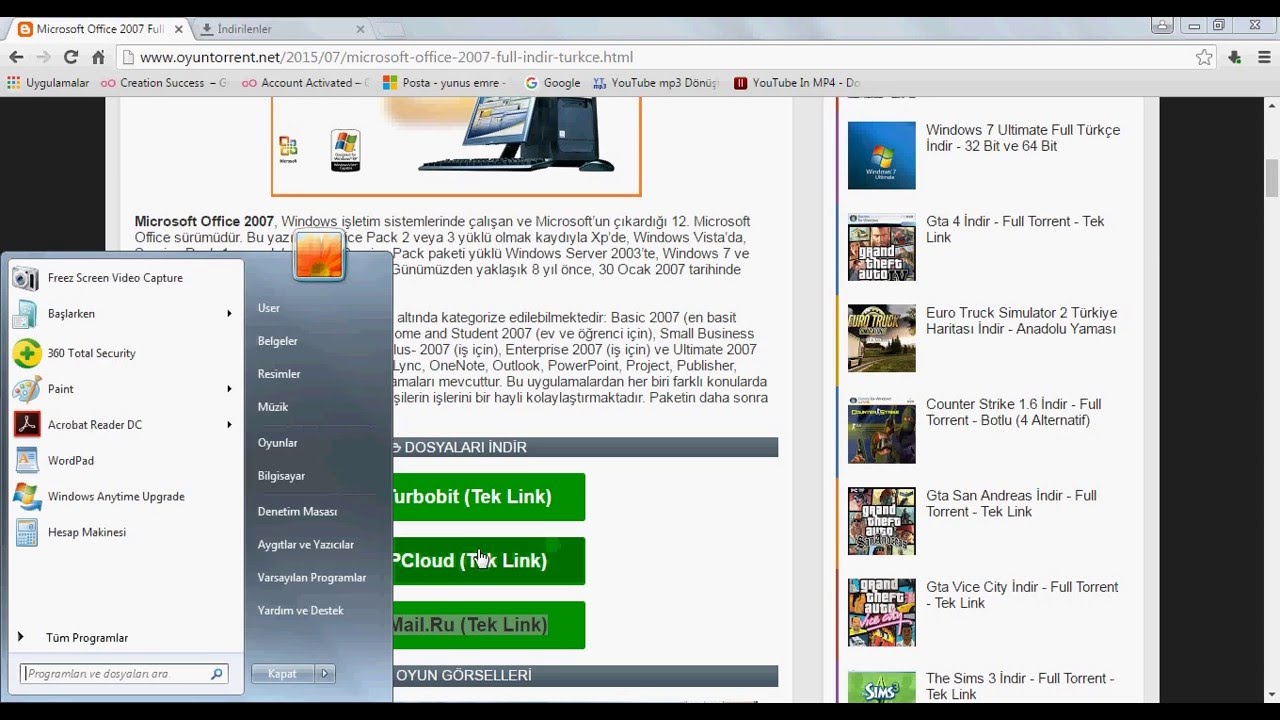
Task: Switch to İndirilenler tab
Action: click(x=280, y=29)
